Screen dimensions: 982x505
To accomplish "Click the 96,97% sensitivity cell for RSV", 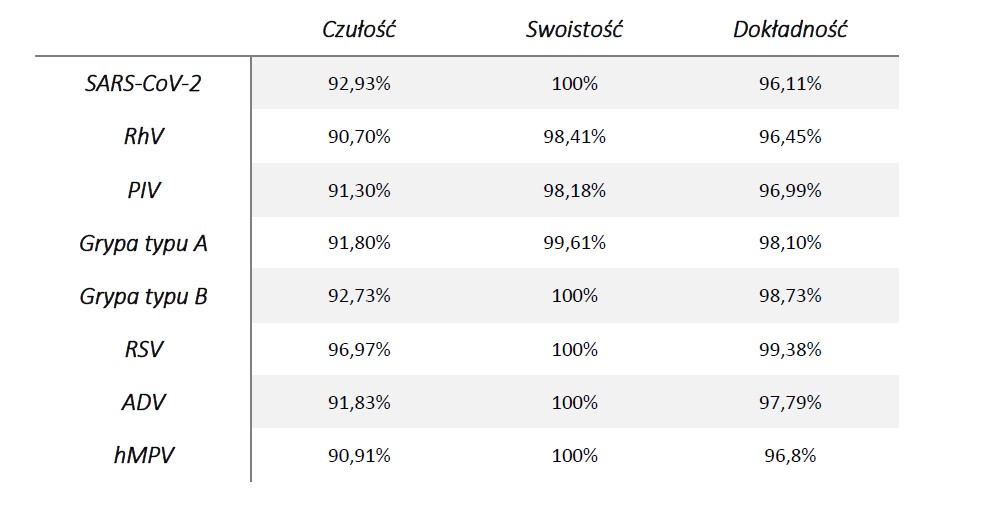I will 359,350.
